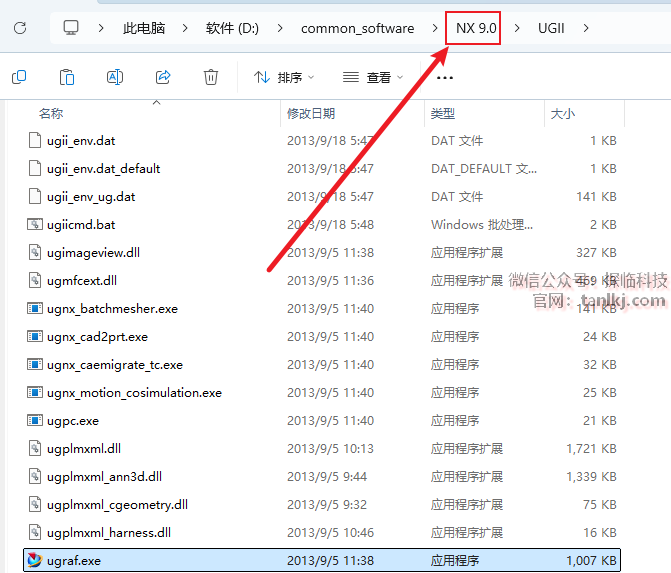
Task: Click the ugiicmd.bat batch file icon
Action: coord(35,224)
